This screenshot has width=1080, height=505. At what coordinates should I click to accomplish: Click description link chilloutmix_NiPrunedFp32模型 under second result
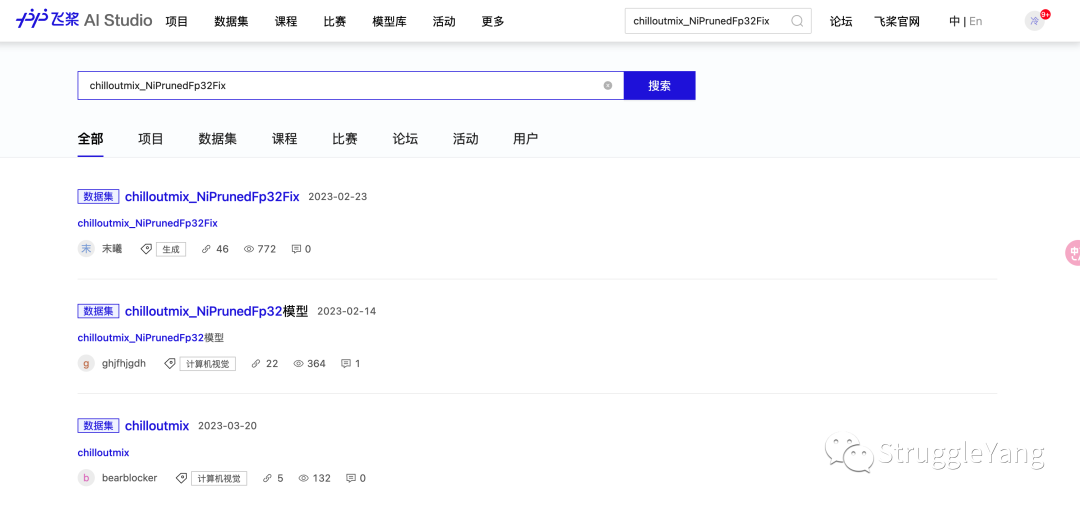[x=151, y=338]
